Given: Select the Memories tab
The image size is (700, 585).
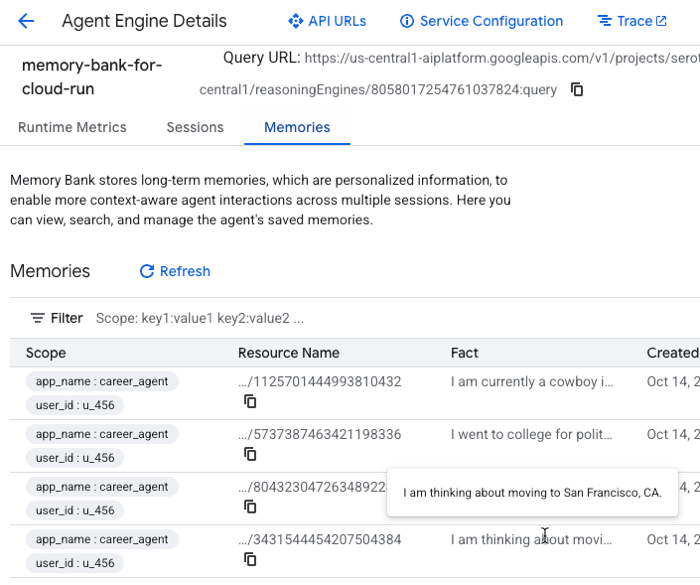Looking at the screenshot, I should click(297, 127).
